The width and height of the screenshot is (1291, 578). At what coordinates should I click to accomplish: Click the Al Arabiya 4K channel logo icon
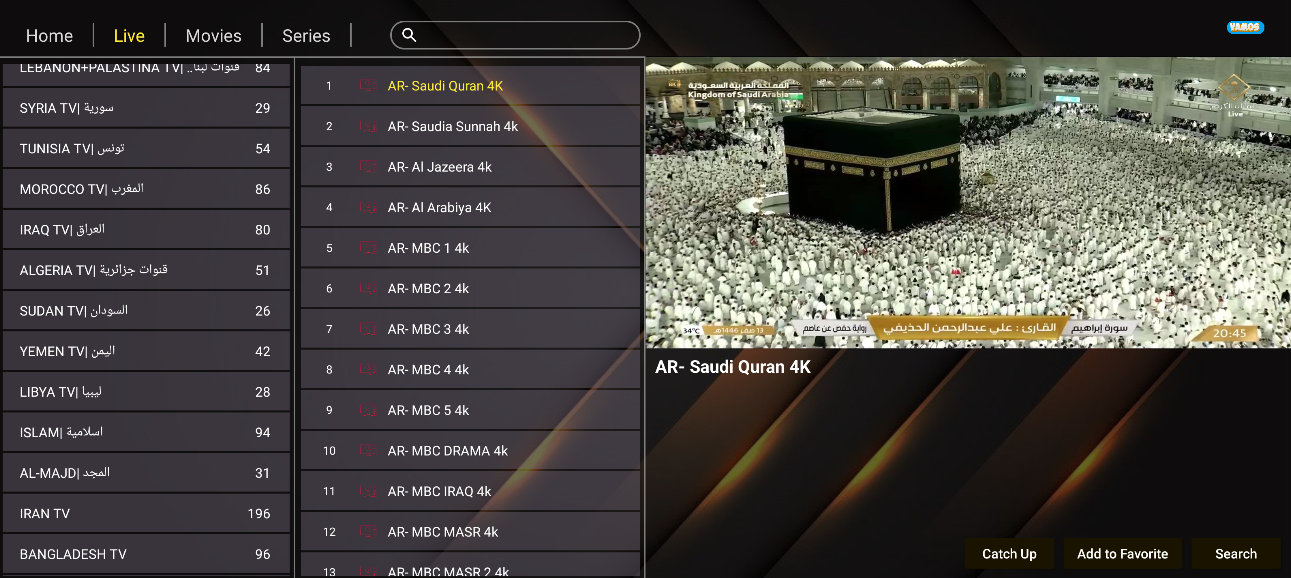click(368, 208)
